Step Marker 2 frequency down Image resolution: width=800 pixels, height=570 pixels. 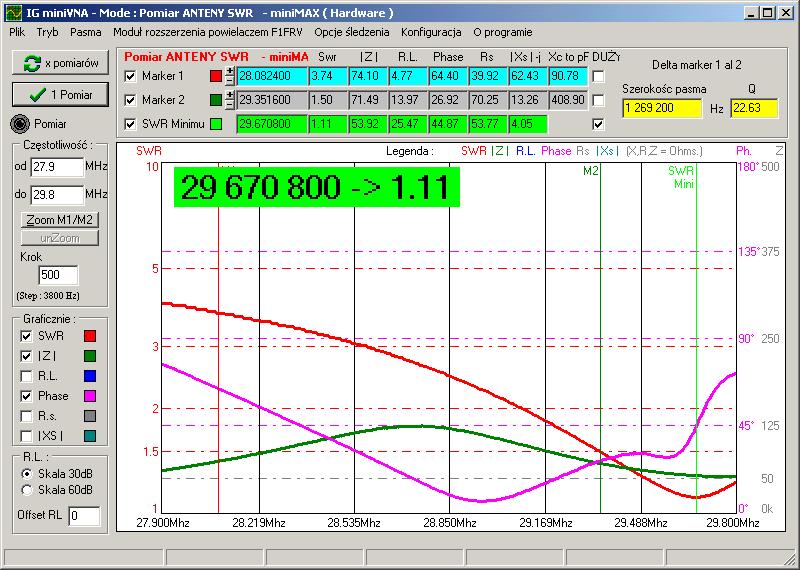point(230,105)
